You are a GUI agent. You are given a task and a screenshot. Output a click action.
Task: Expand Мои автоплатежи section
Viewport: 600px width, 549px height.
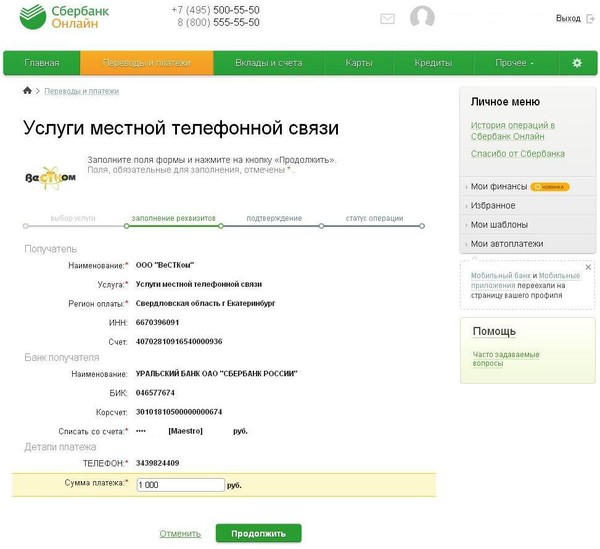point(507,244)
